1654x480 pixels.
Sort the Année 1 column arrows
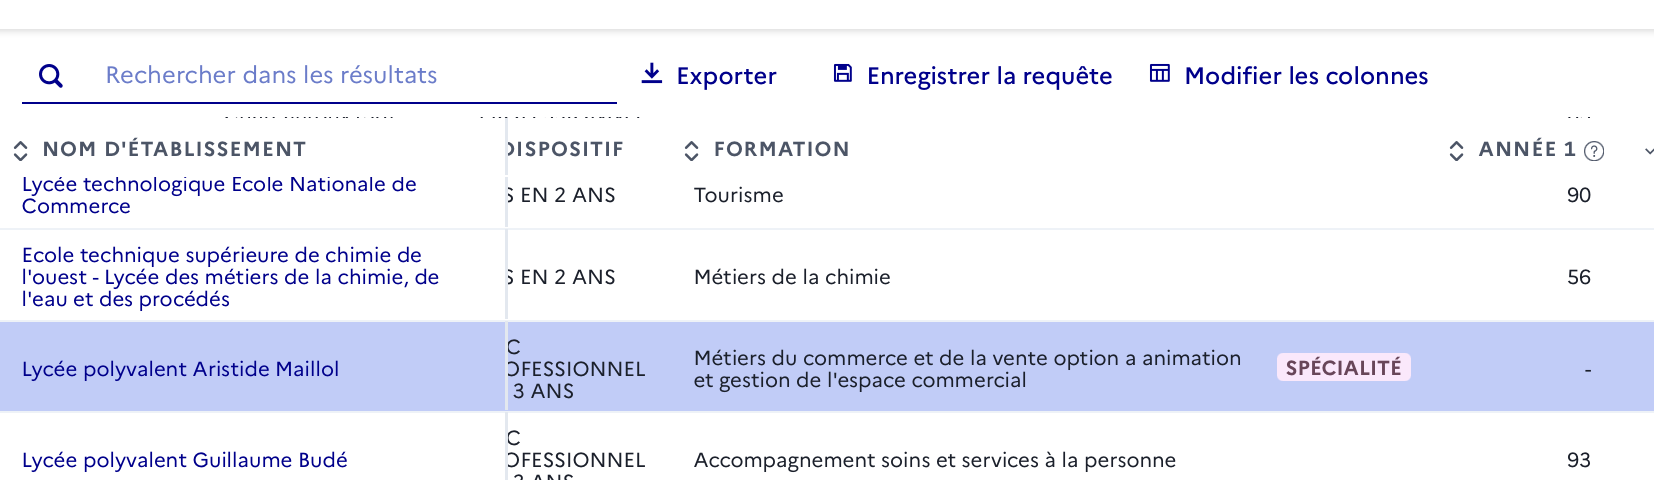[x=1456, y=151]
